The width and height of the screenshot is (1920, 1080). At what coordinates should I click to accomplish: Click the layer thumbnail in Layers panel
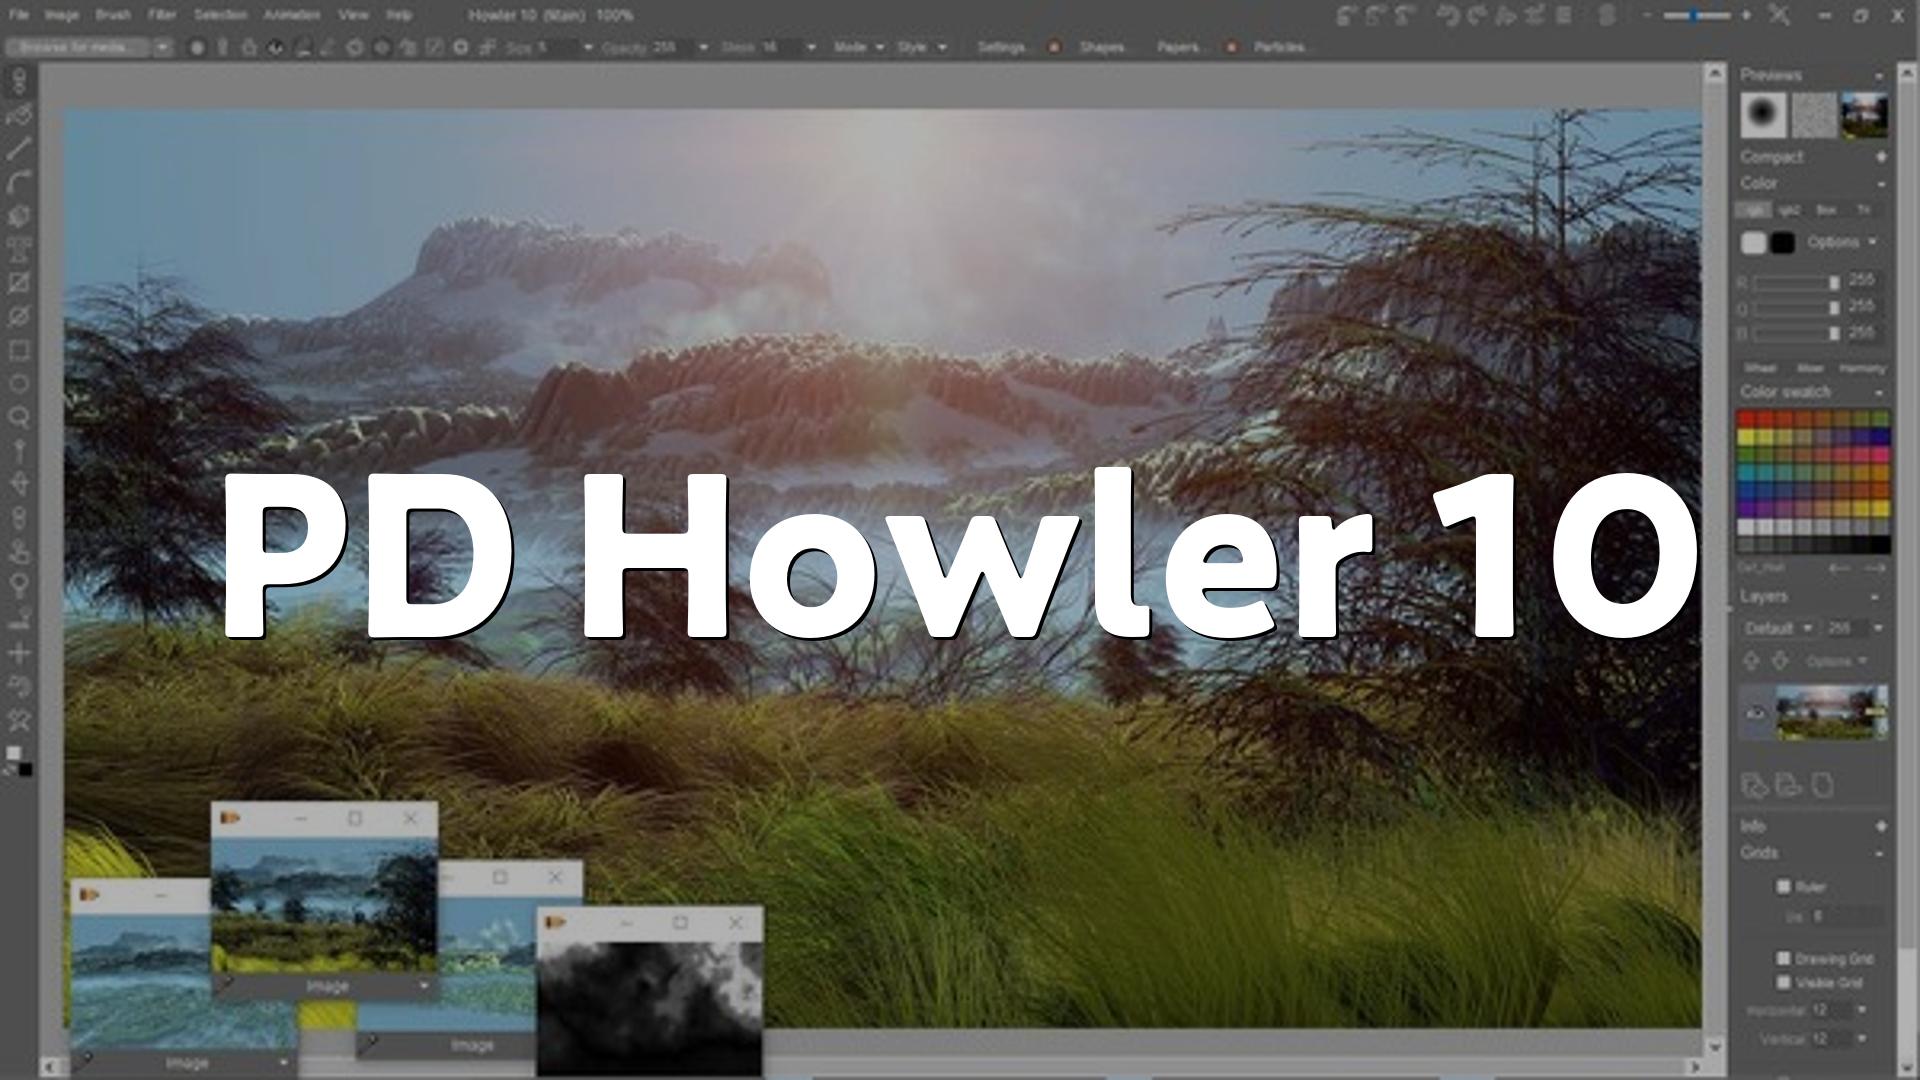[1831, 712]
